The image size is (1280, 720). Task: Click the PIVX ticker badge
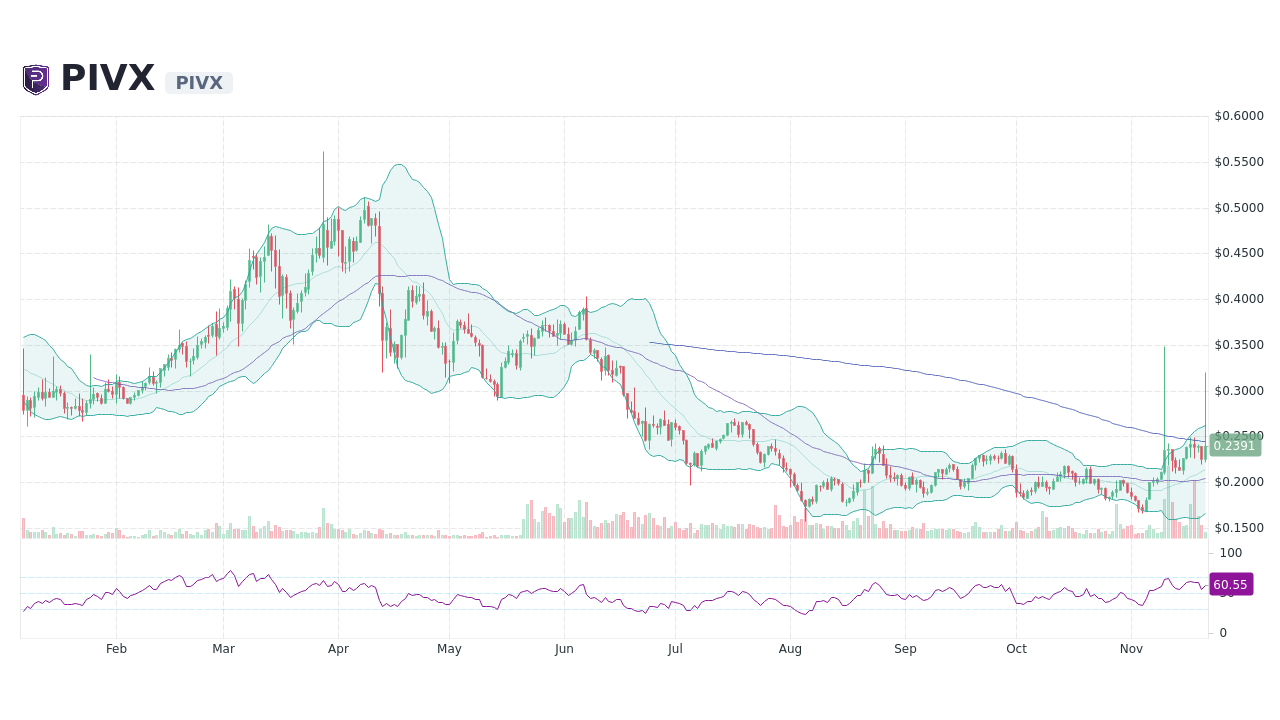(x=199, y=83)
